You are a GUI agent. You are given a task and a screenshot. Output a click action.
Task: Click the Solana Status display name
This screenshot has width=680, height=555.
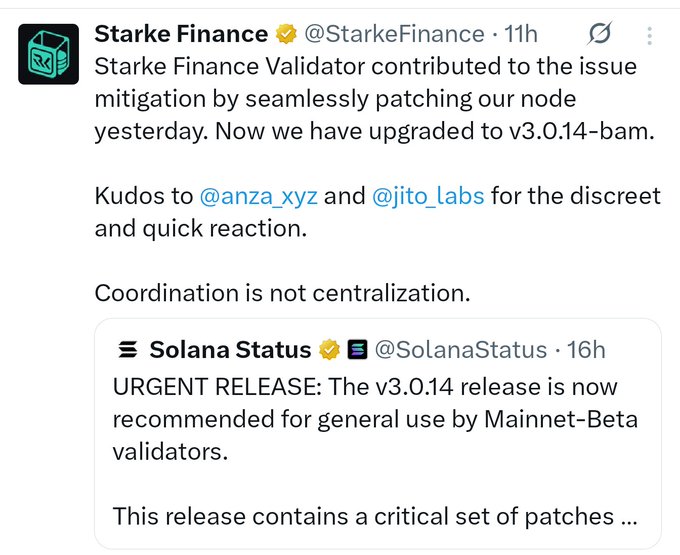point(230,350)
